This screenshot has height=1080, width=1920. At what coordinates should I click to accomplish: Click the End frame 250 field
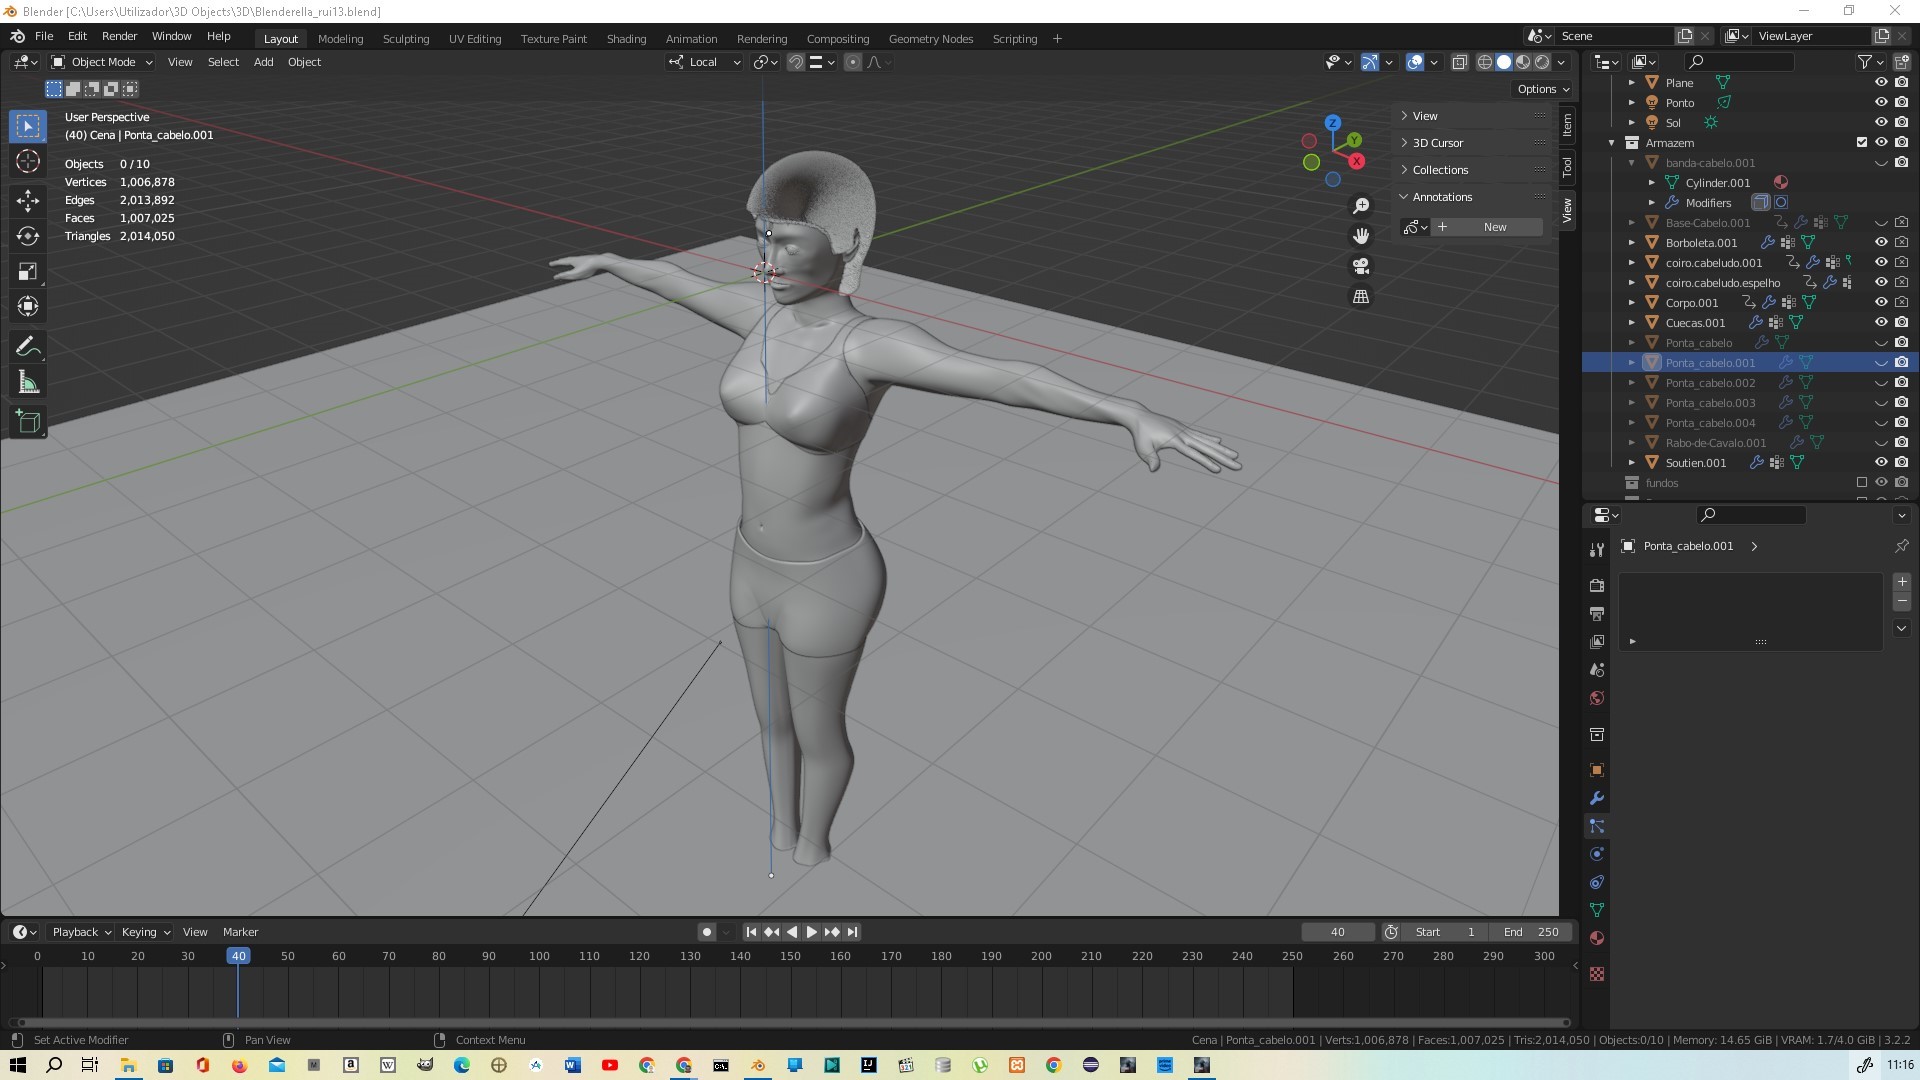click(1529, 932)
